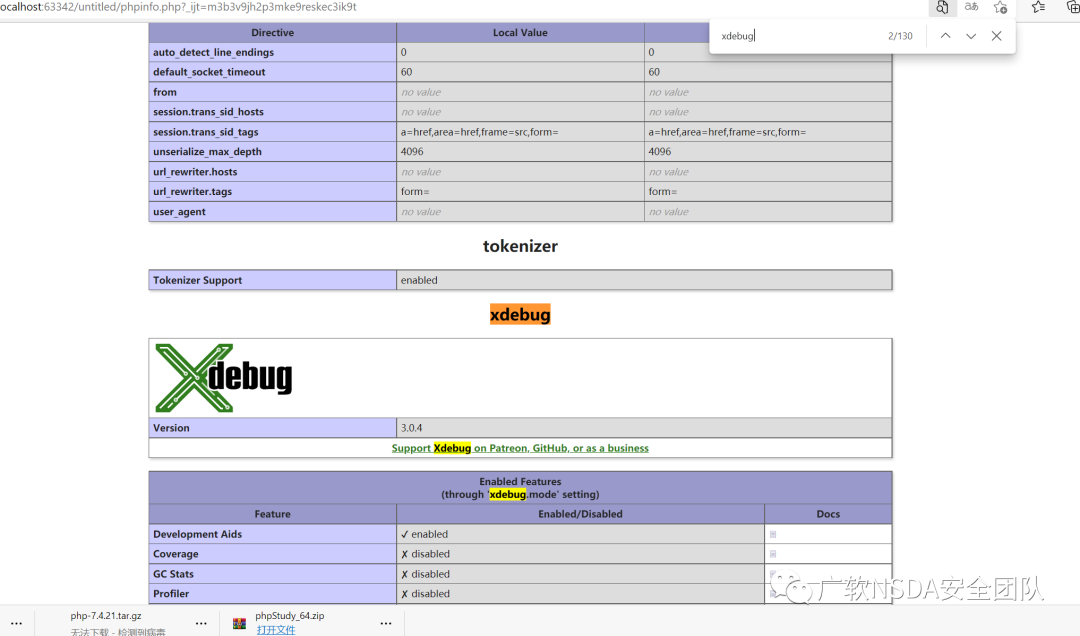The height and width of the screenshot is (636, 1080).
Task: Select the Coverage feature row
Action: 176,554
